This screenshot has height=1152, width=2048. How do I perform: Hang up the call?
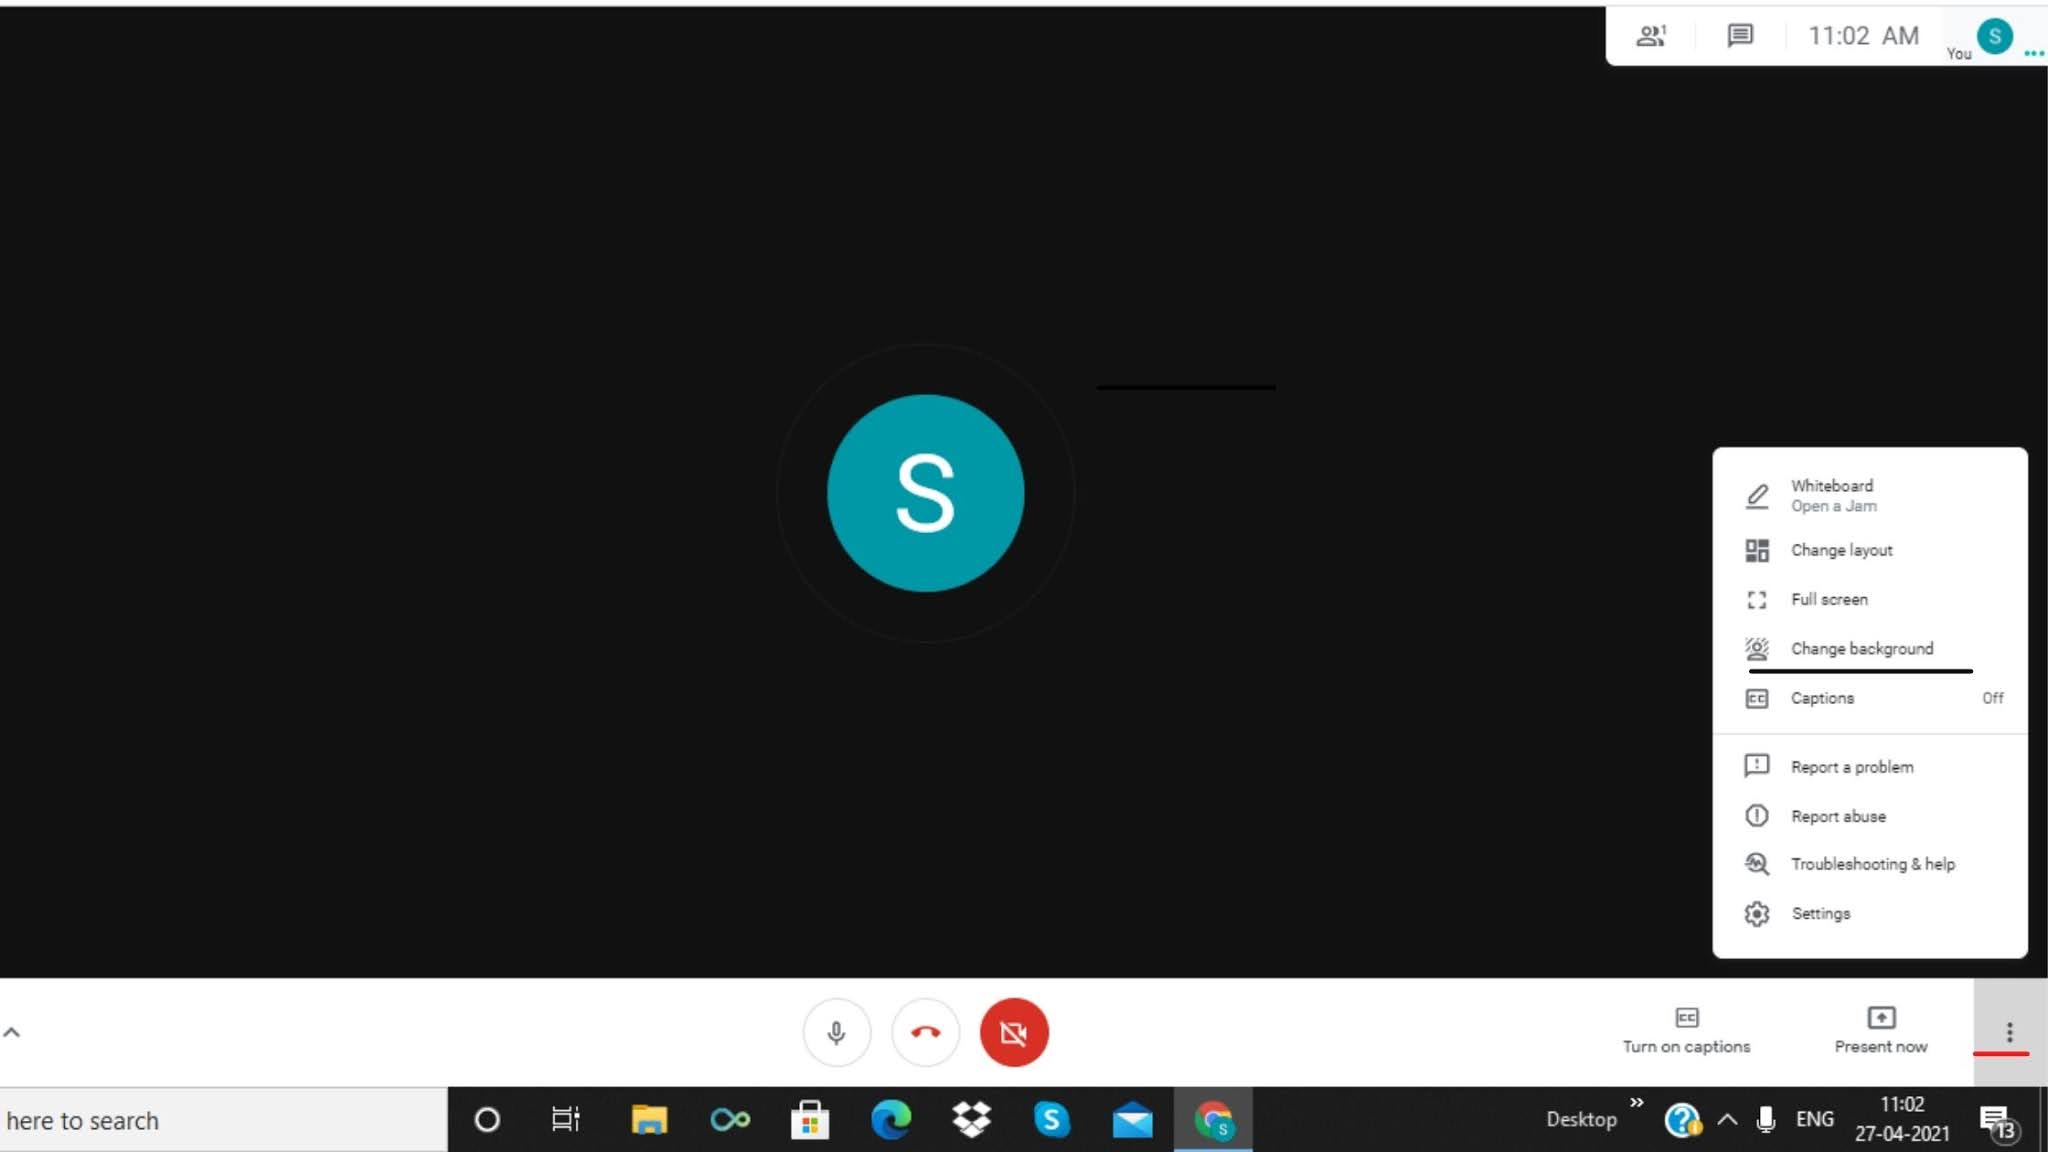coord(925,1032)
